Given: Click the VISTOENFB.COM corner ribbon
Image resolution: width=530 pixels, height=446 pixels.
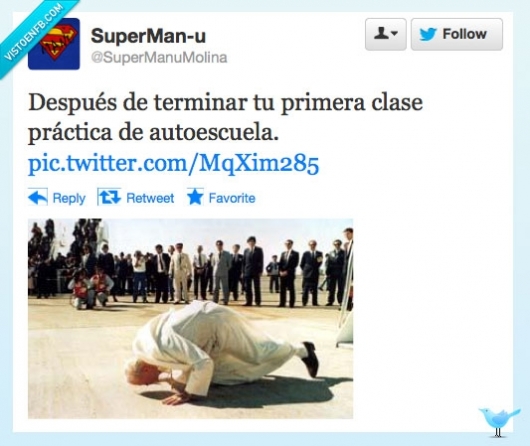Looking at the screenshot, I should [32, 32].
